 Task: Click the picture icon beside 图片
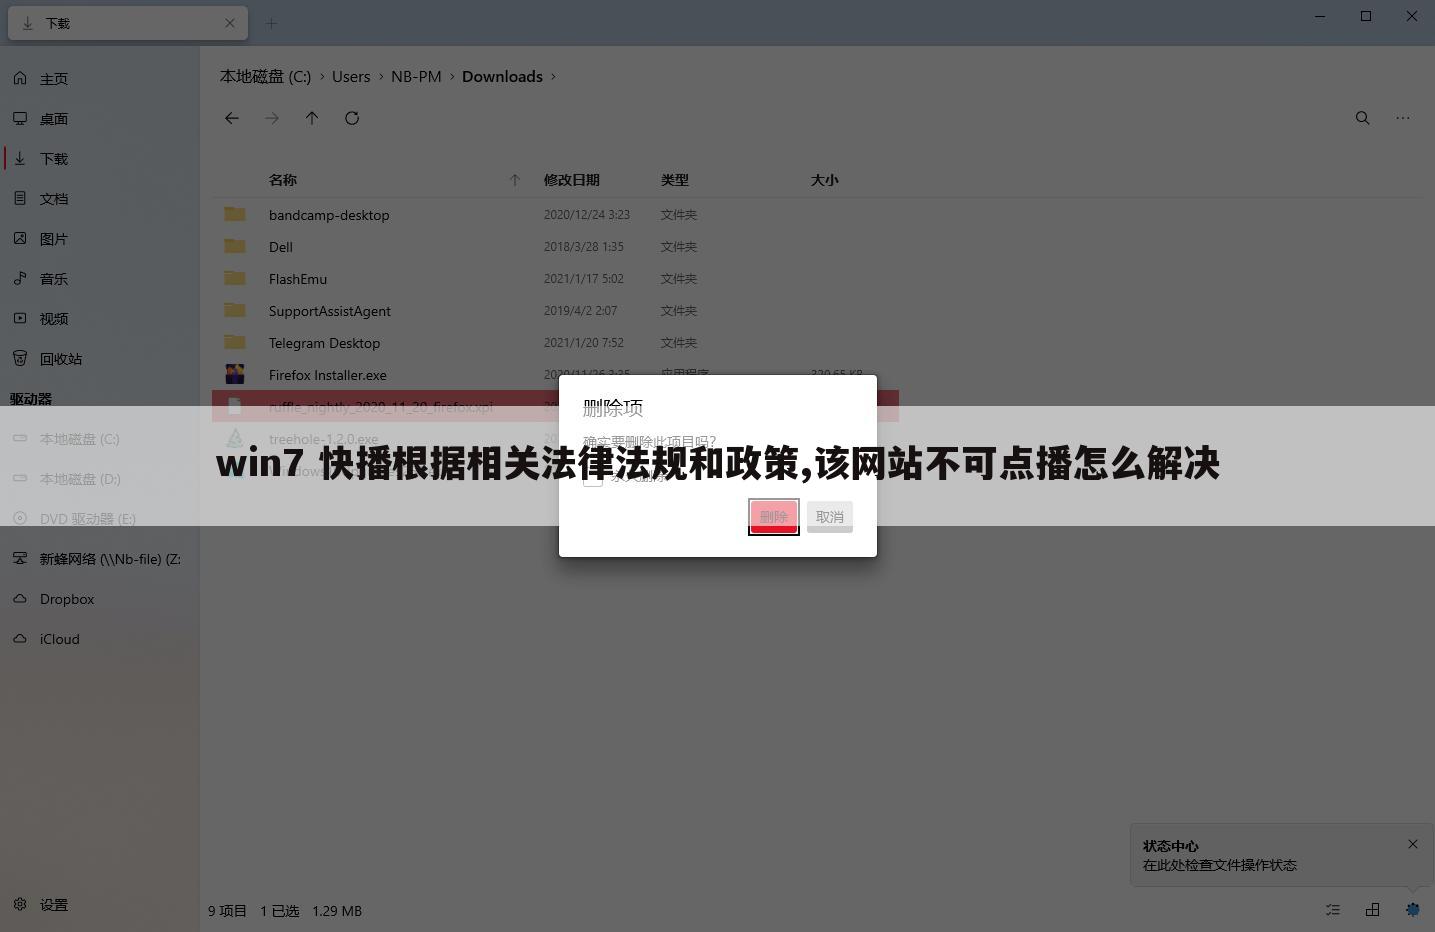coord(20,238)
